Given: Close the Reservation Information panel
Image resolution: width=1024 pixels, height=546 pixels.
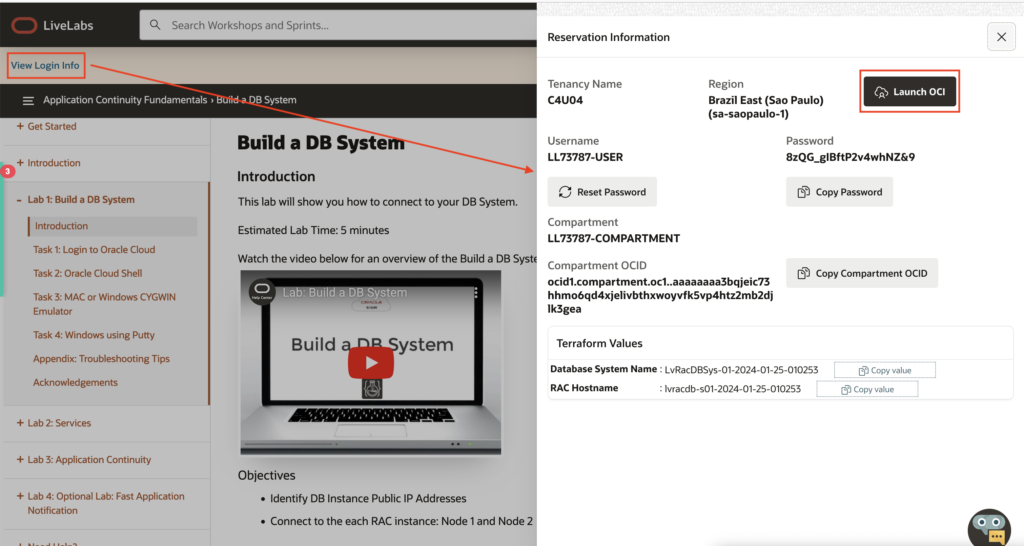Looking at the screenshot, I should click(1001, 37).
